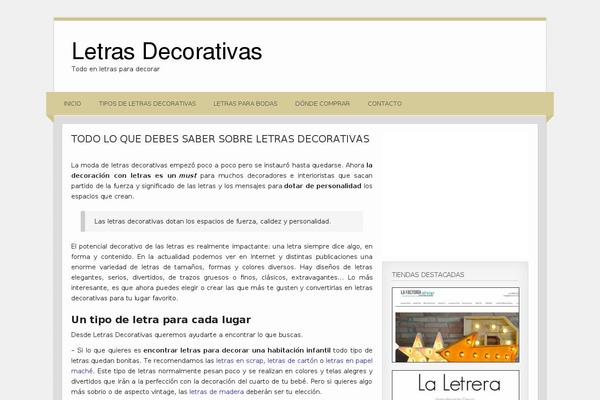Open the DÓNDE COMPRAR menu item
Viewport: 600px width, 400px height.
click(322, 104)
